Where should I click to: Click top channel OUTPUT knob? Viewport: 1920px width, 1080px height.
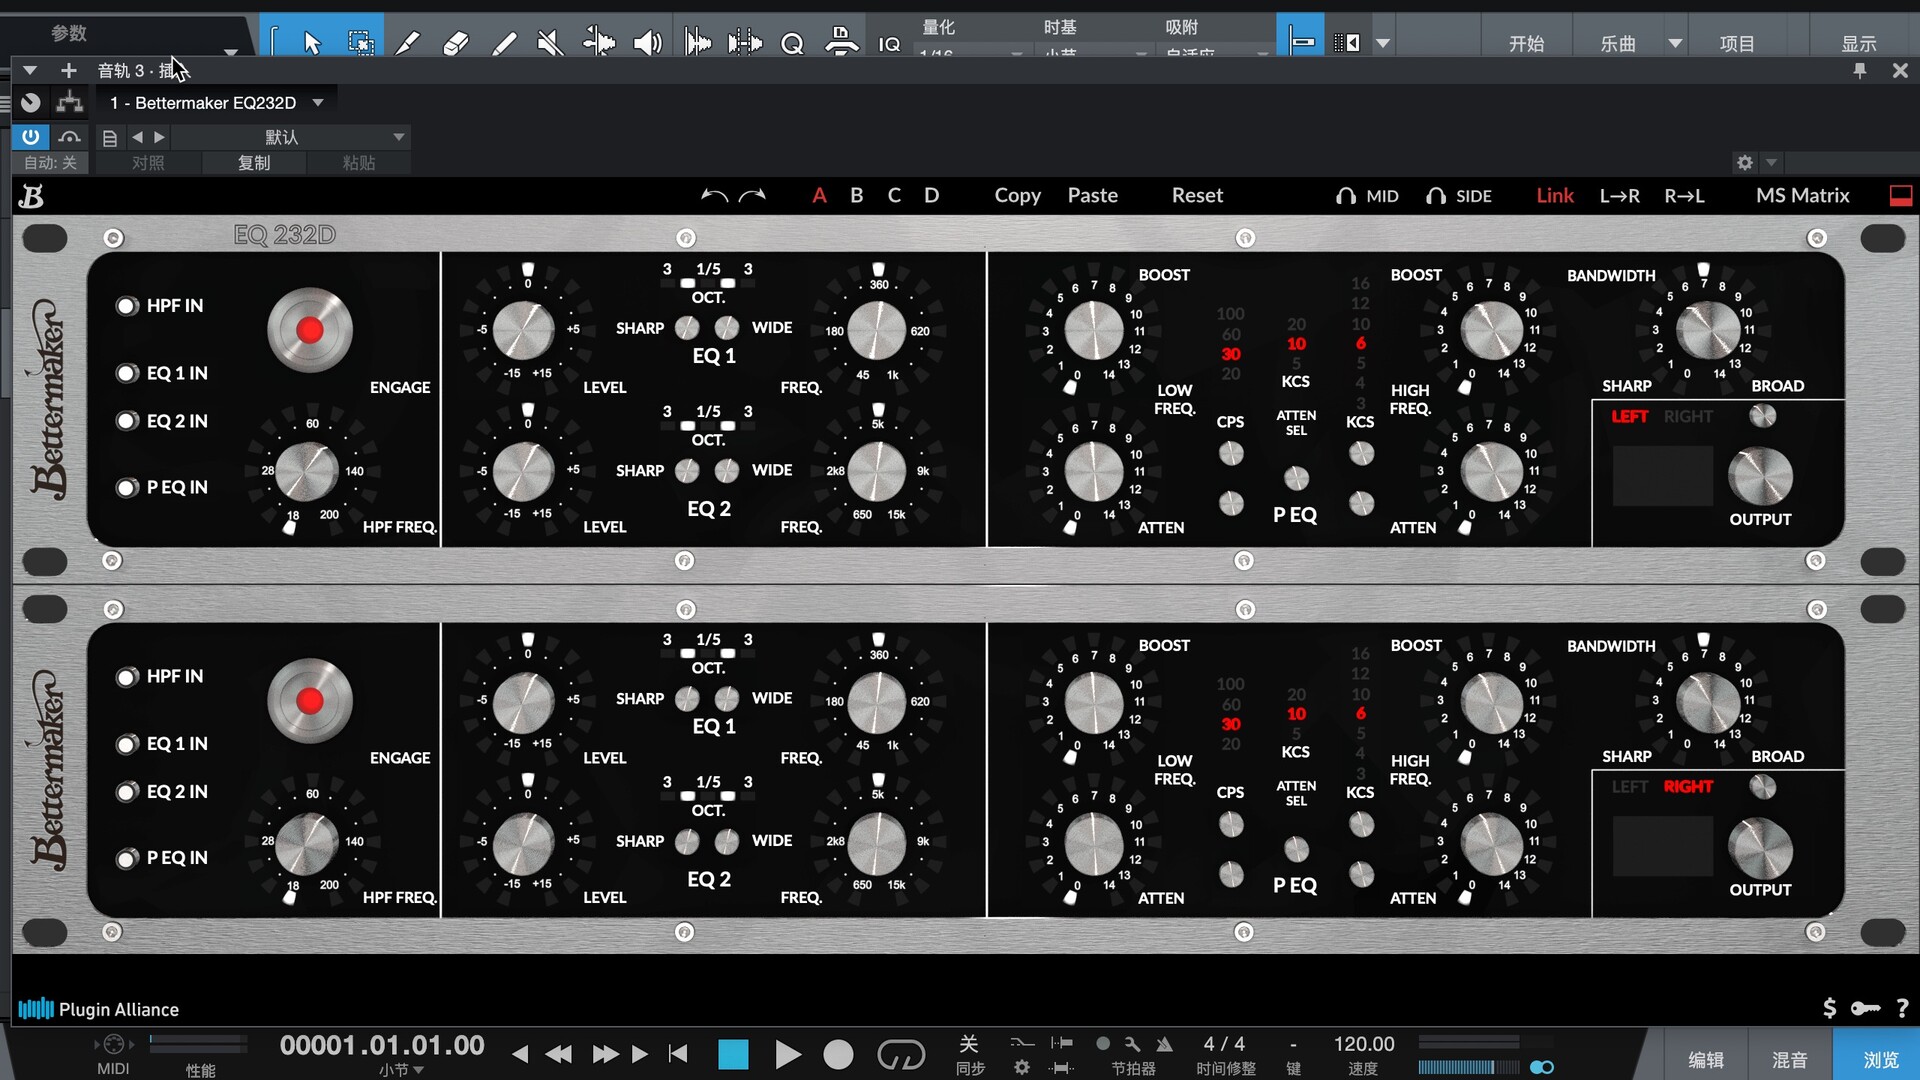click(1760, 477)
